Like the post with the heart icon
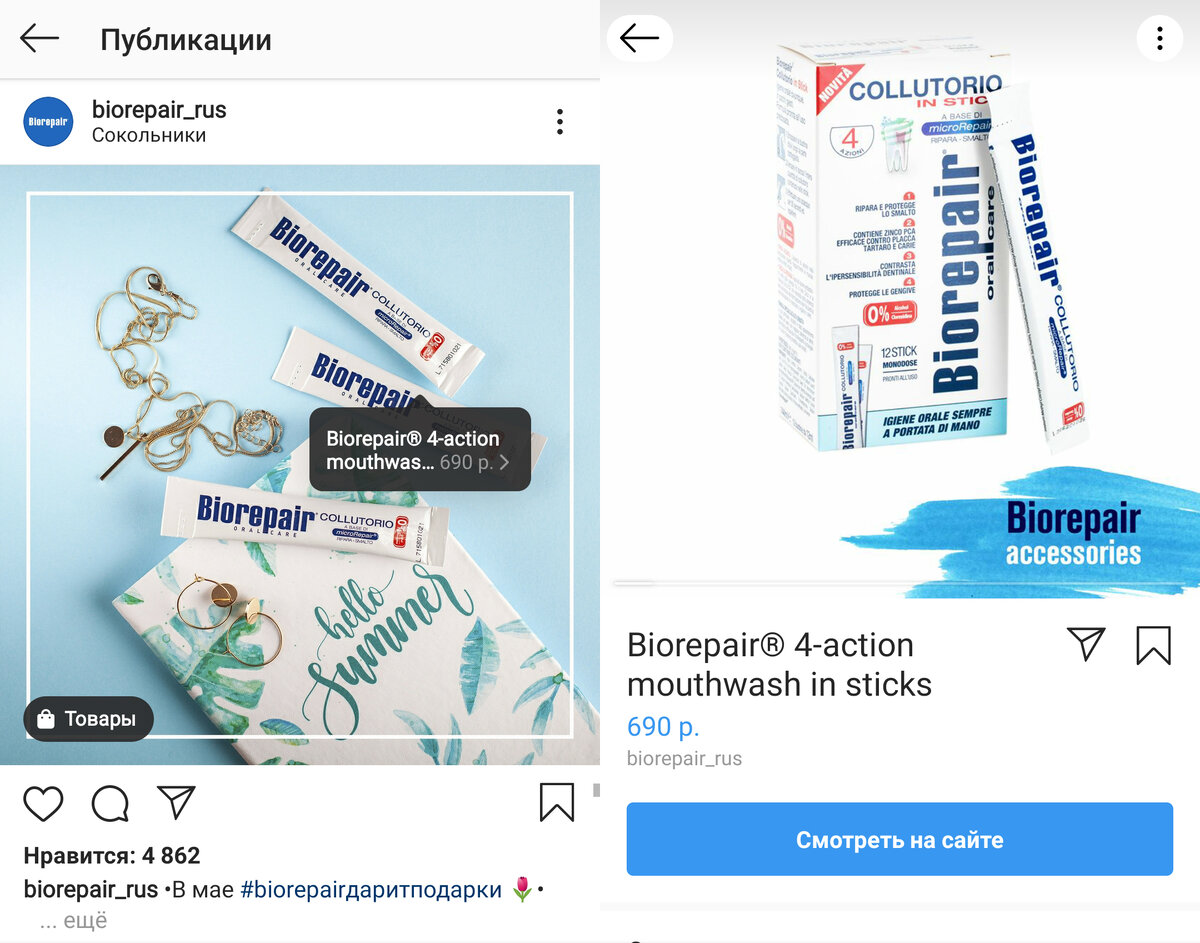The width and height of the screenshot is (1200, 943). 43,803
